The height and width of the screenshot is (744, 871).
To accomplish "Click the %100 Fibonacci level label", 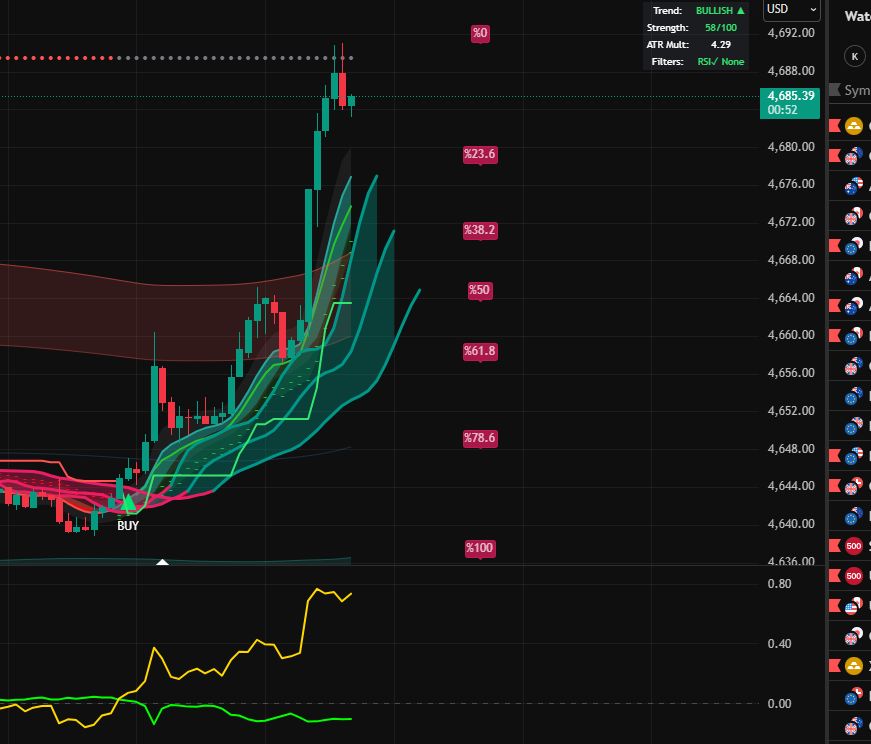I will point(480,548).
